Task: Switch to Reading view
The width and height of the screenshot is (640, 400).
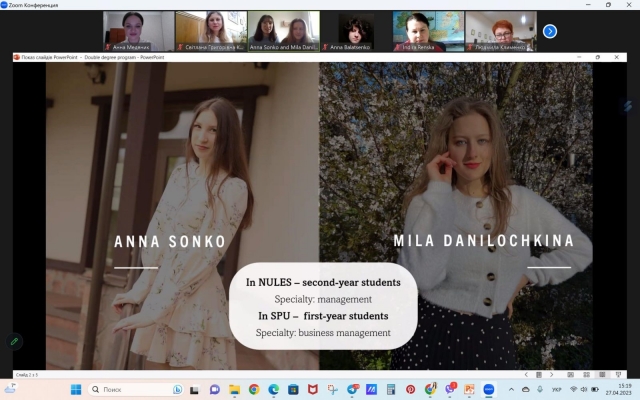Action: (602, 374)
